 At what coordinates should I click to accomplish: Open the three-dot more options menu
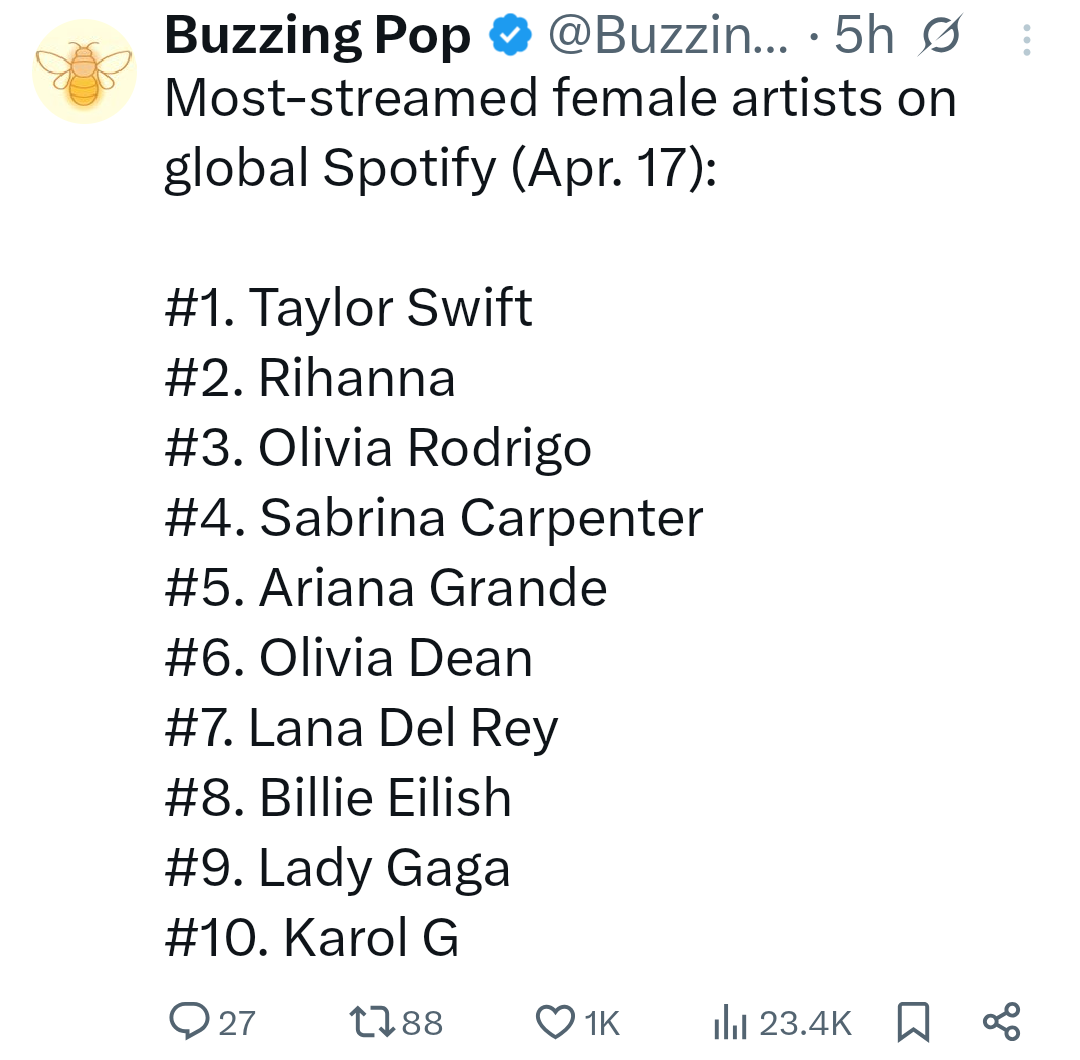[x=1026, y=40]
